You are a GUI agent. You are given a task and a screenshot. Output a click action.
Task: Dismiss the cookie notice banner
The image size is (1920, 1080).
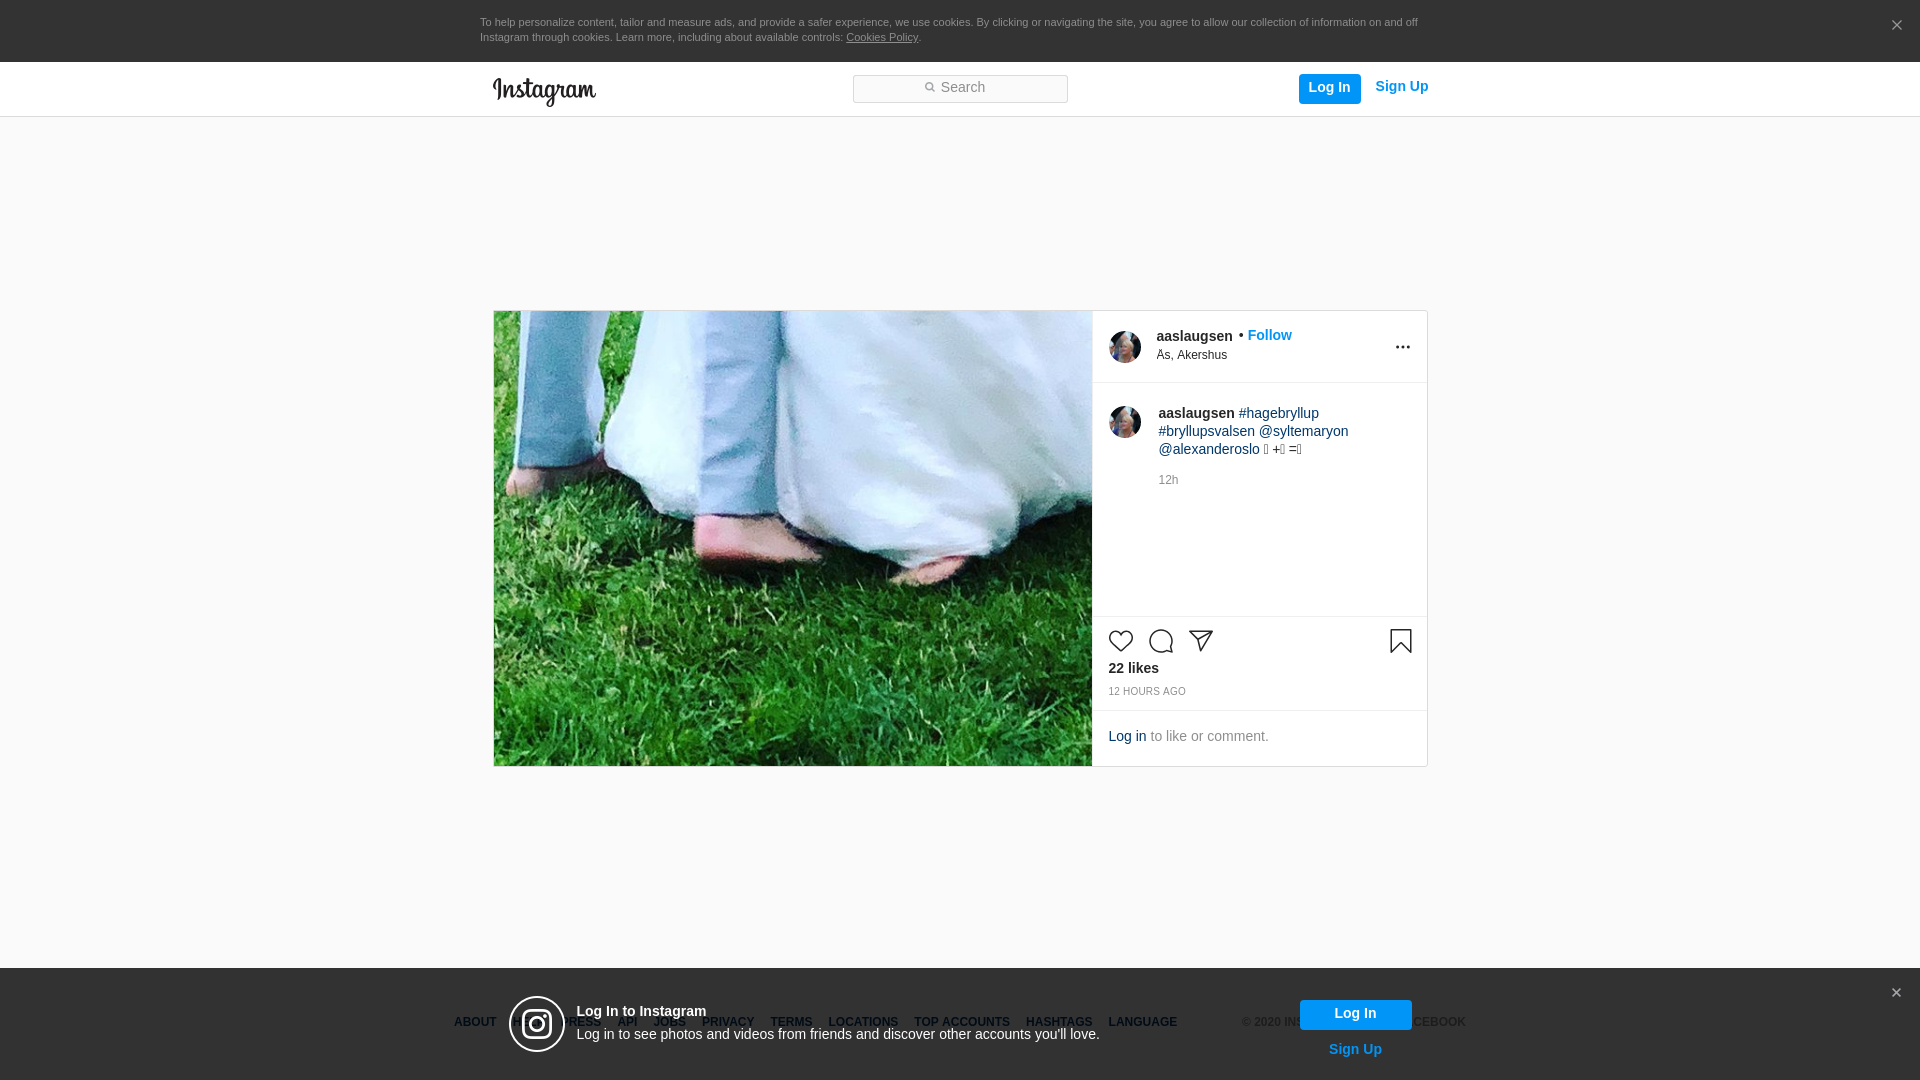coord(1896,26)
